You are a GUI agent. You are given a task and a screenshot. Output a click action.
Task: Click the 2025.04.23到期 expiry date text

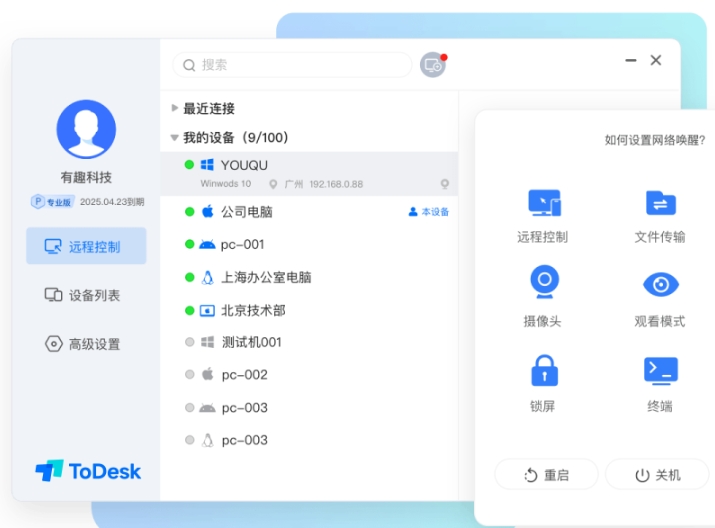pos(112,202)
